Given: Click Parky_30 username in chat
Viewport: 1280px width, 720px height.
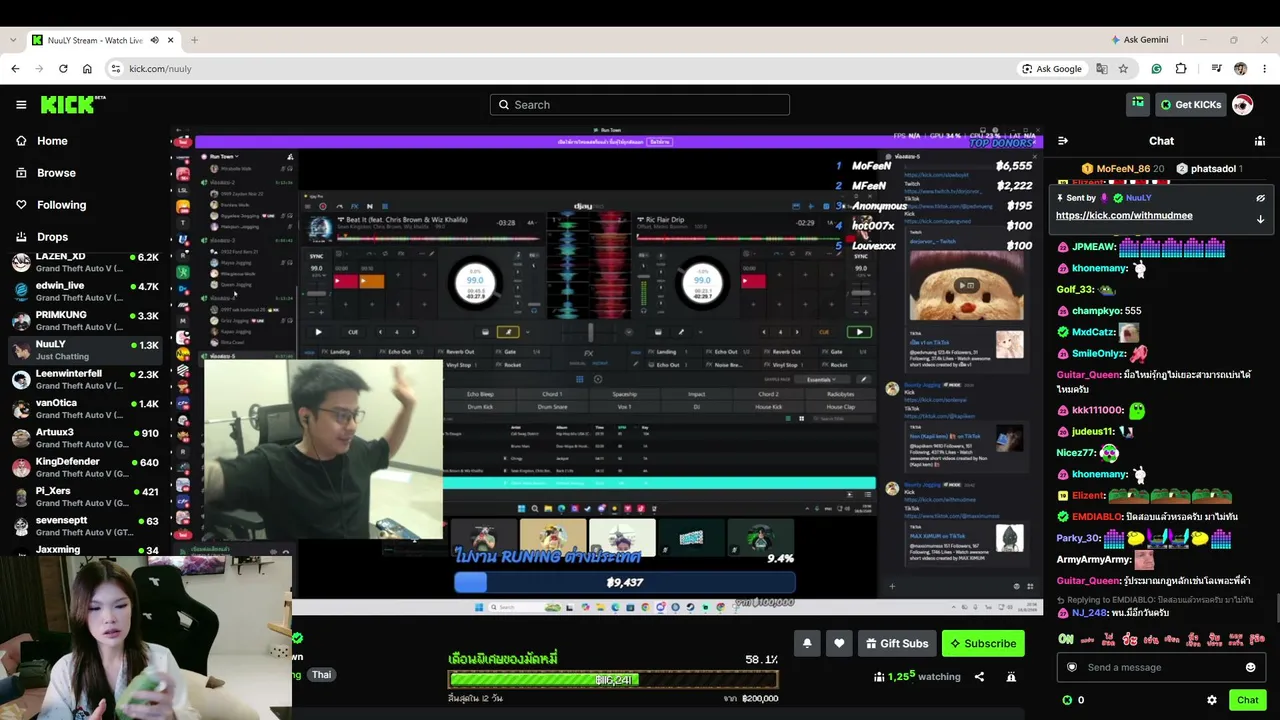Looking at the screenshot, I should tap(1078, 538).
